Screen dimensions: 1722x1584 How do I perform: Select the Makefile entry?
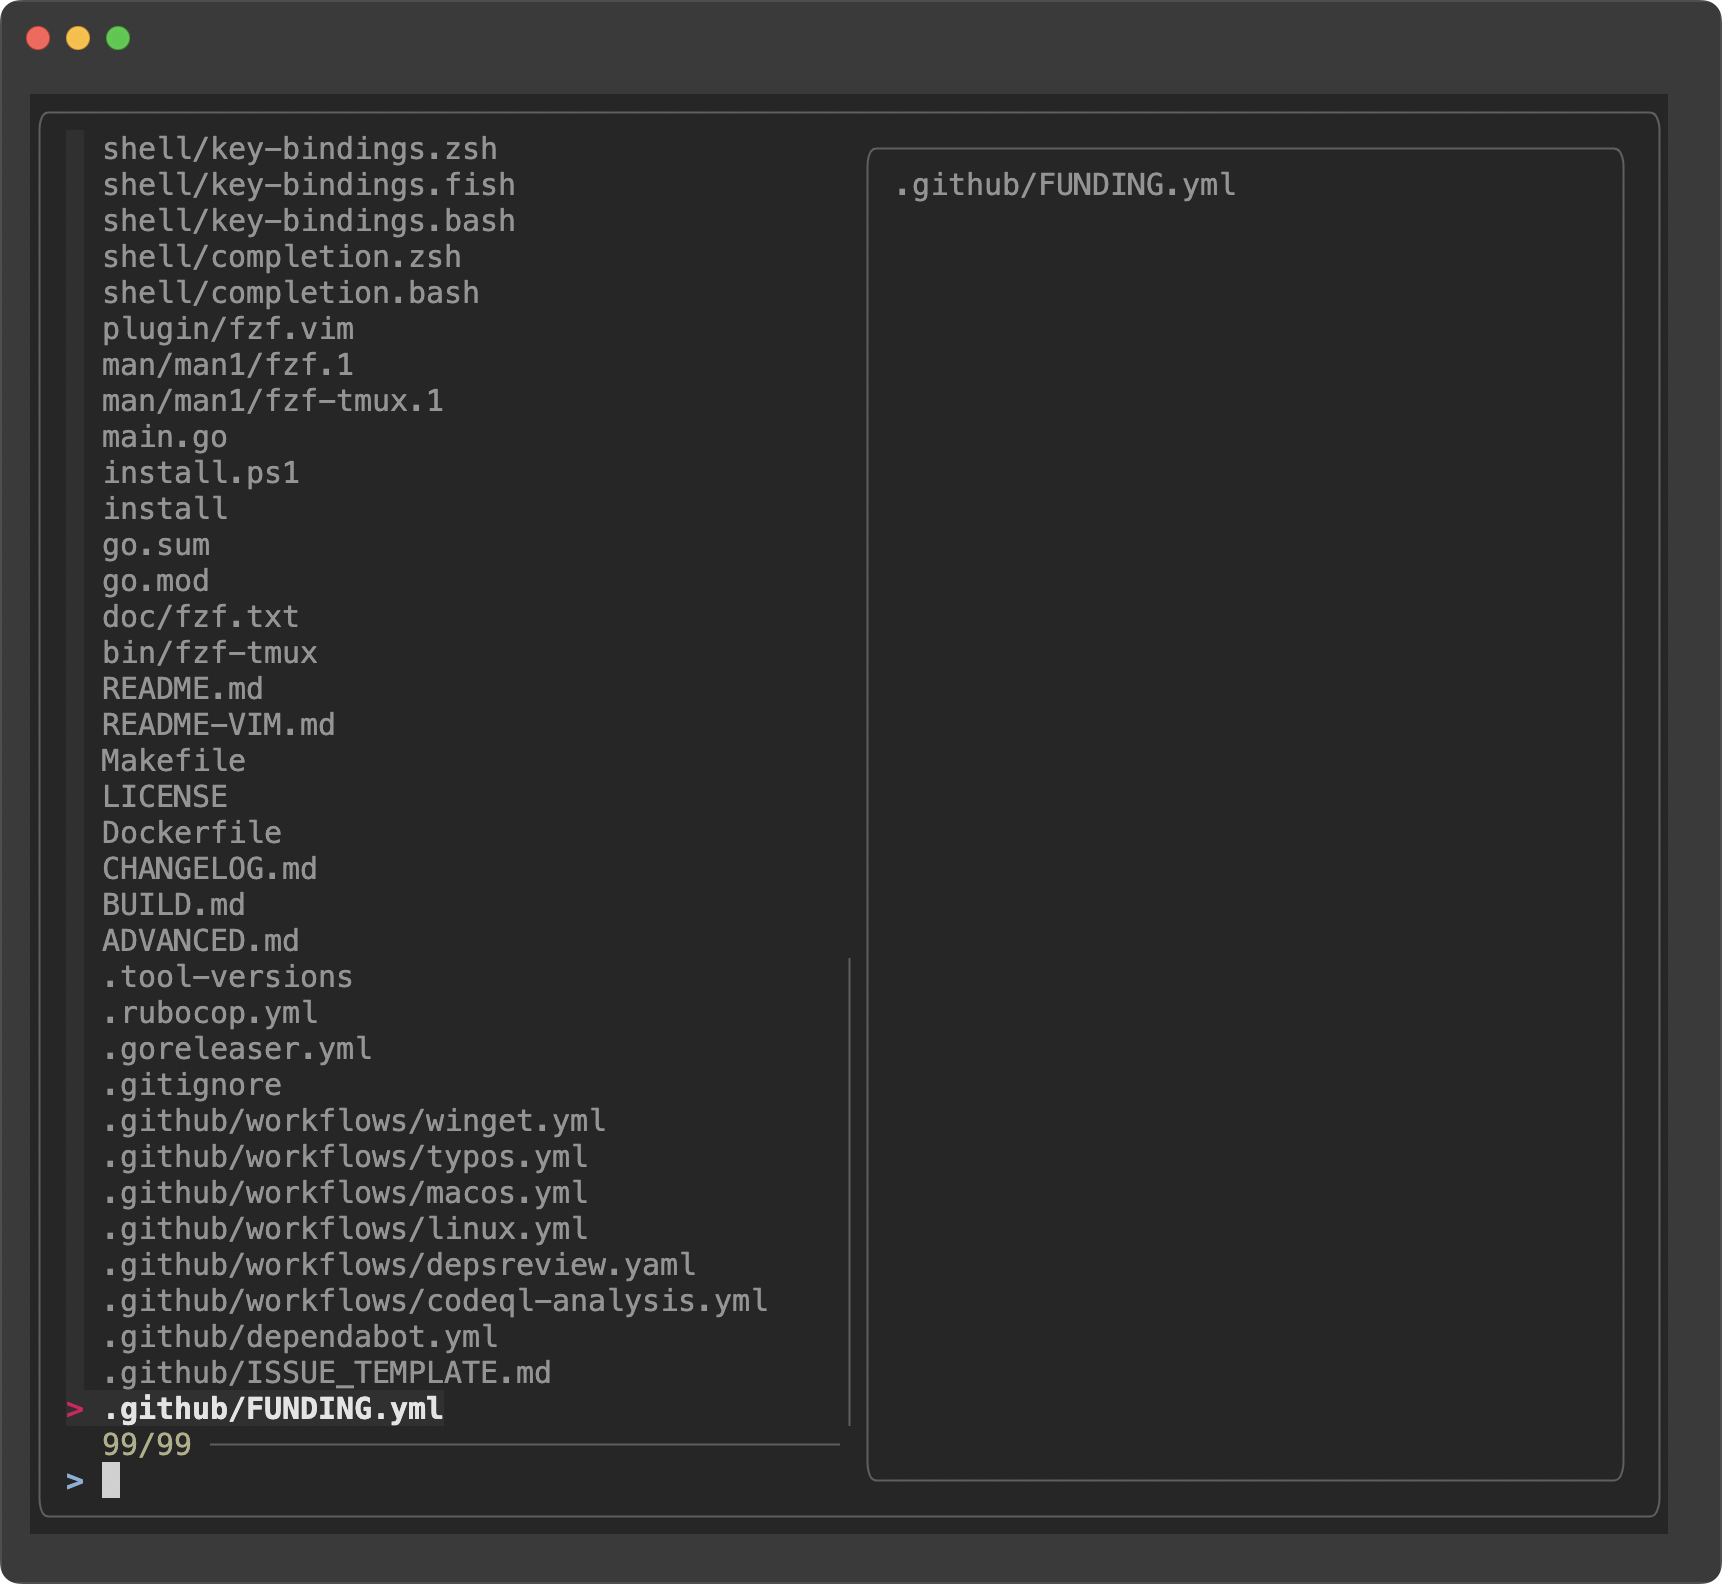[x=173, y=760]
